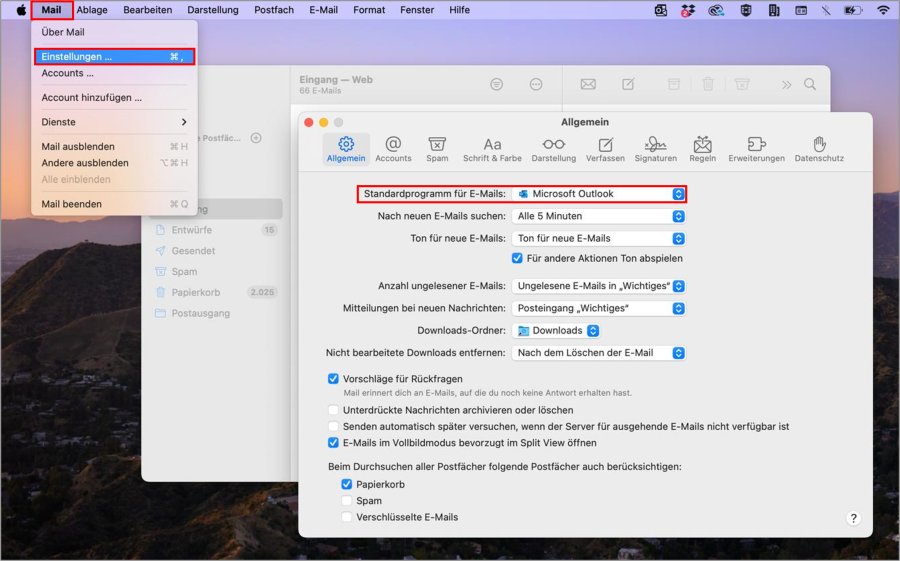Open the Ton für neue E-Mails dropdown
Image resolution: width=900 pixels, height=561 pixels.
click(599, 238)
